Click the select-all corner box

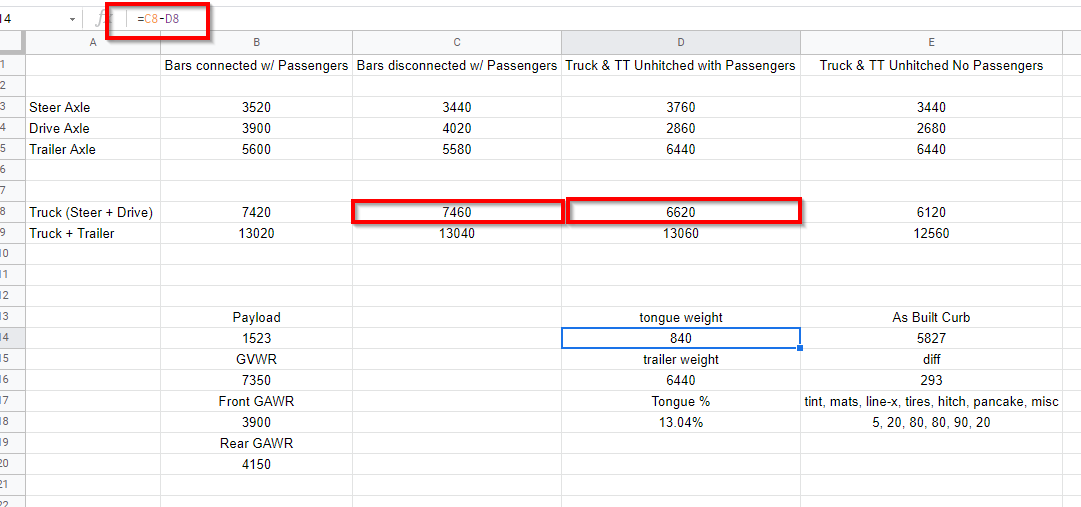click(x=12, y=42)
